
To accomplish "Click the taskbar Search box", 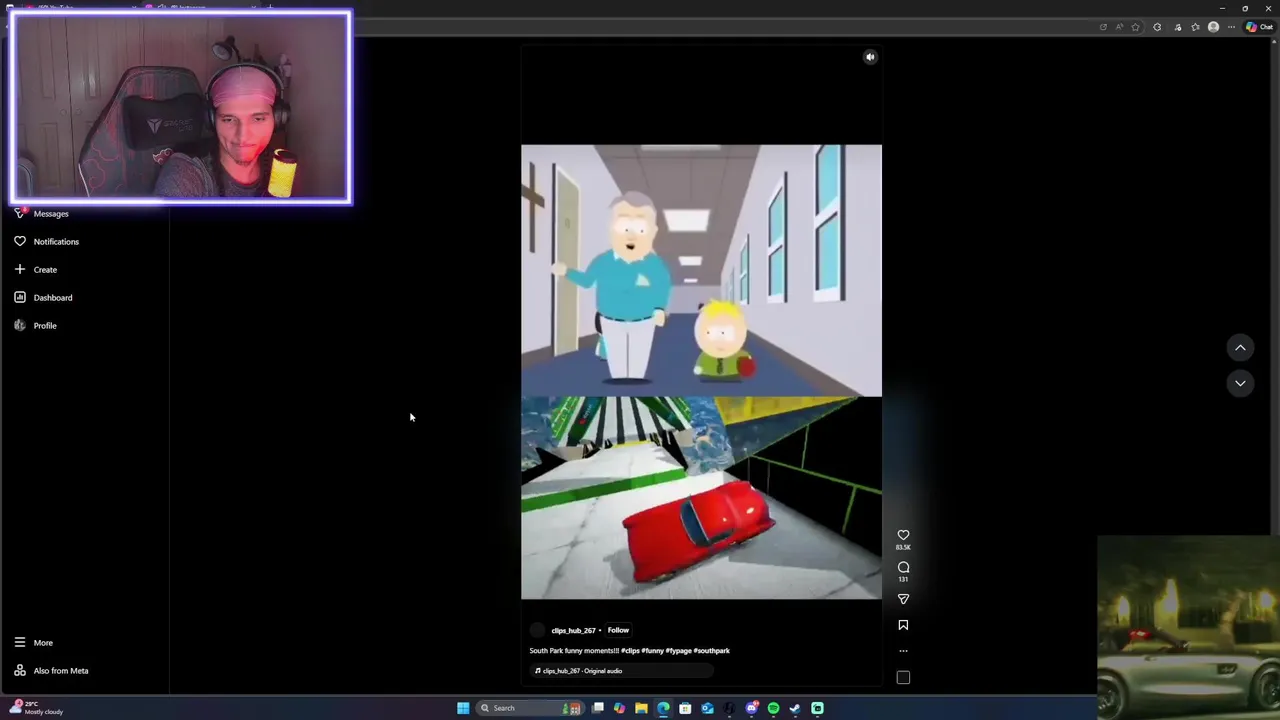I will pos(528,708).
